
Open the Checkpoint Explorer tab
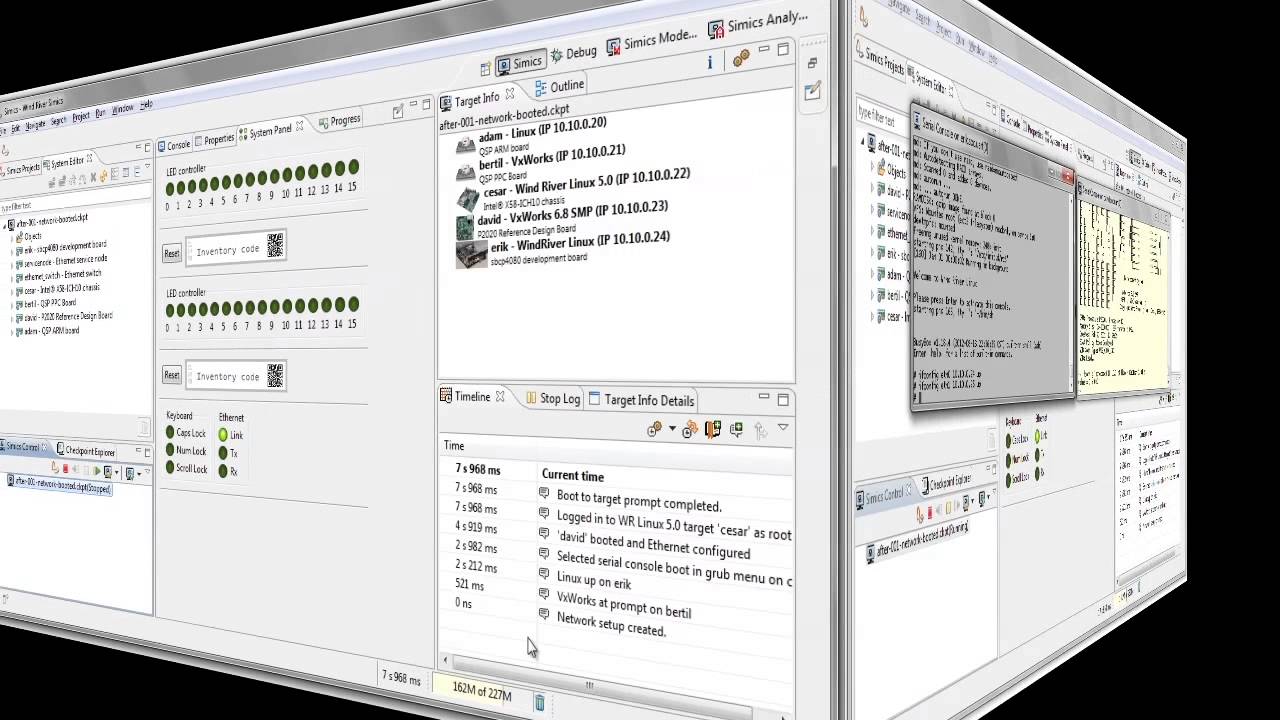tap(84, 452)
